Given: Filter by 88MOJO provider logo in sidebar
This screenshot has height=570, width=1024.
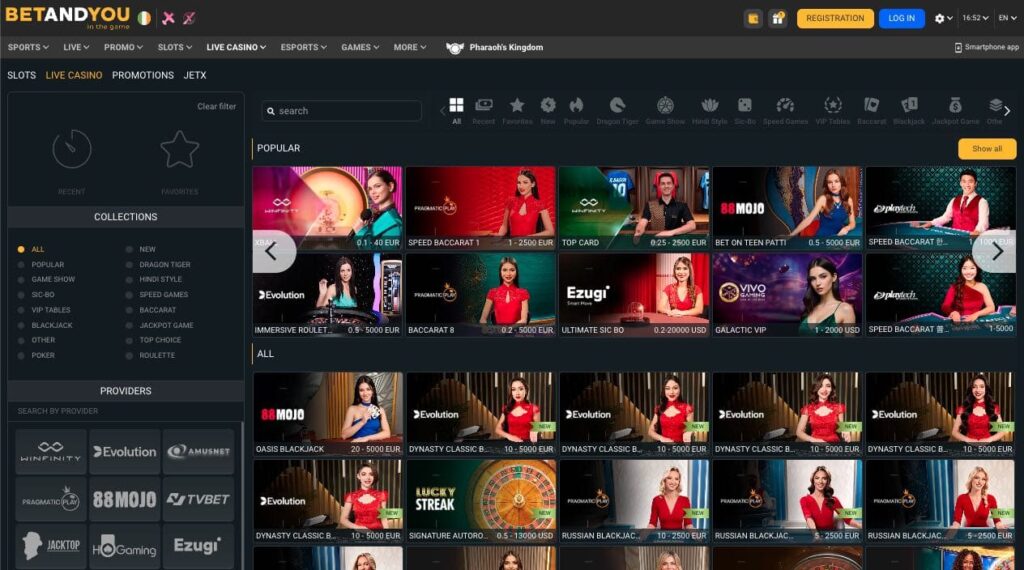Looking at the screenshot, I should pos(125,499).
